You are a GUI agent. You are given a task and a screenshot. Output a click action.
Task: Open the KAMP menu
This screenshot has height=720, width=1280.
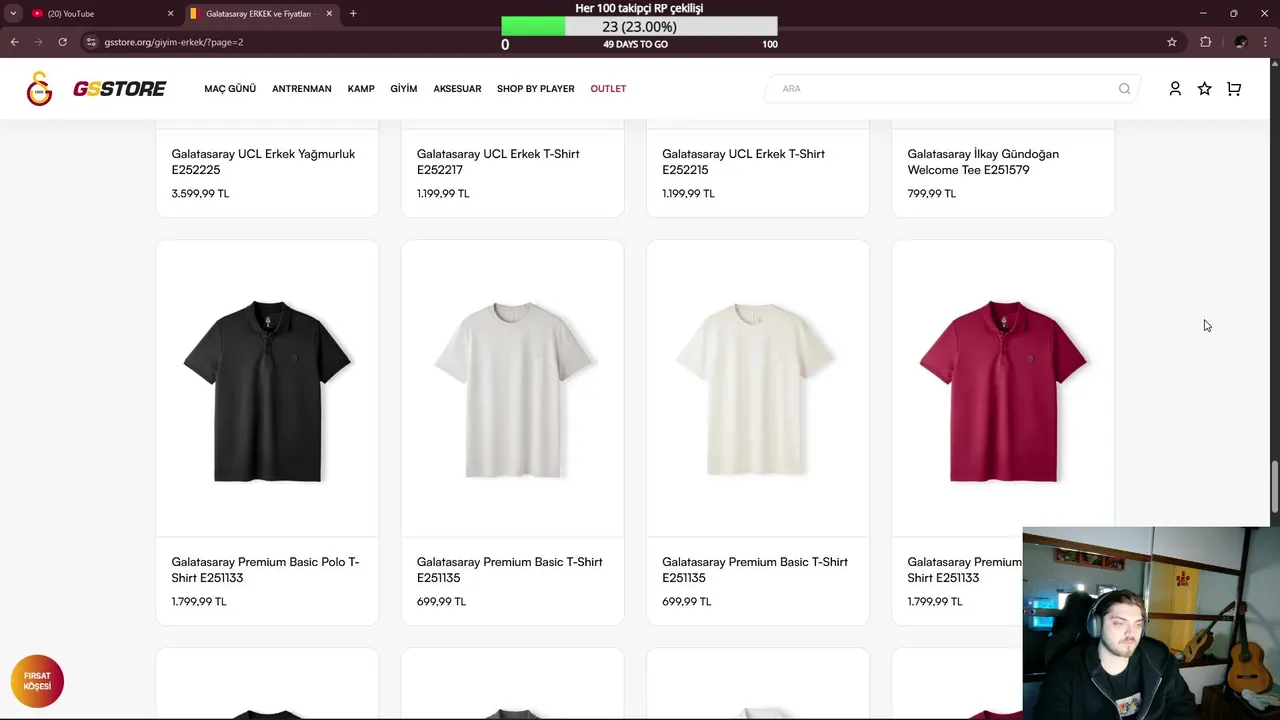pos(361,89)
